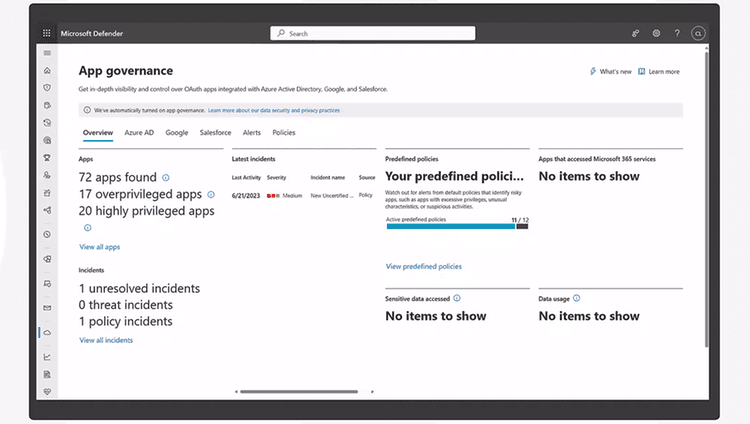Click the vertical page scrollbar
750x424 pixels.
click(x=706, y=199)
